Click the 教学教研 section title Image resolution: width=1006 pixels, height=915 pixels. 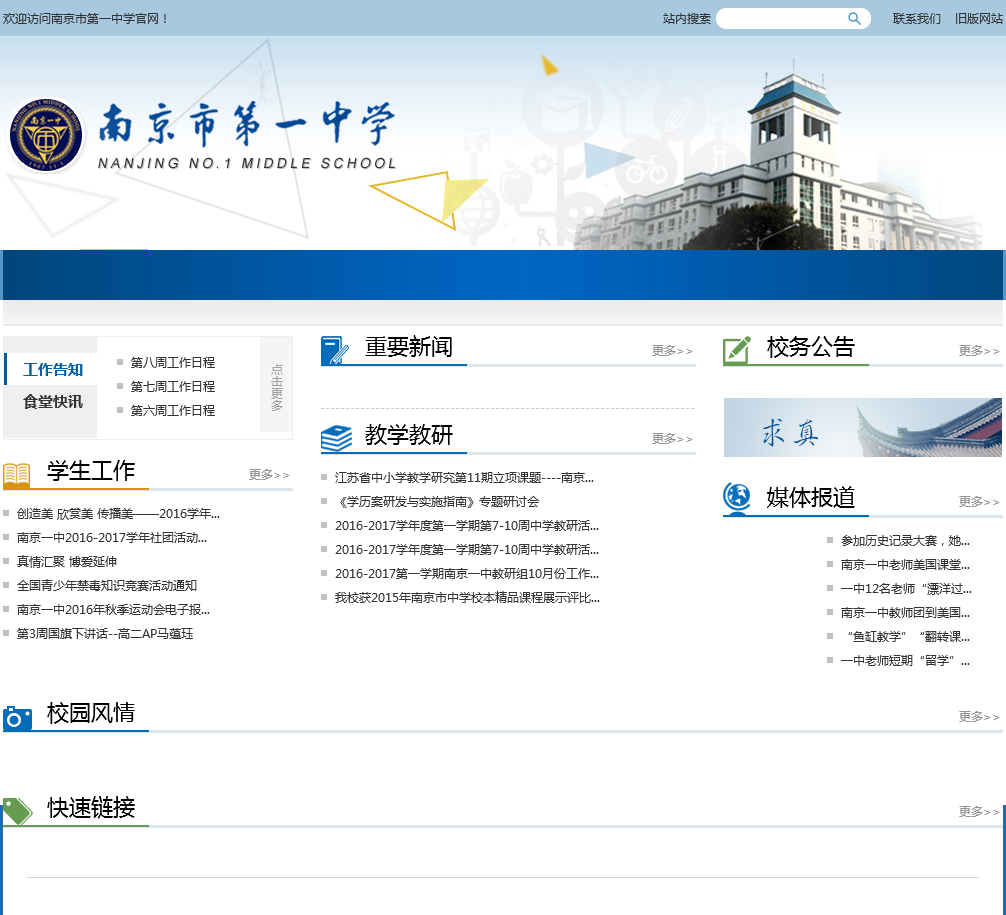click(409, 435)
